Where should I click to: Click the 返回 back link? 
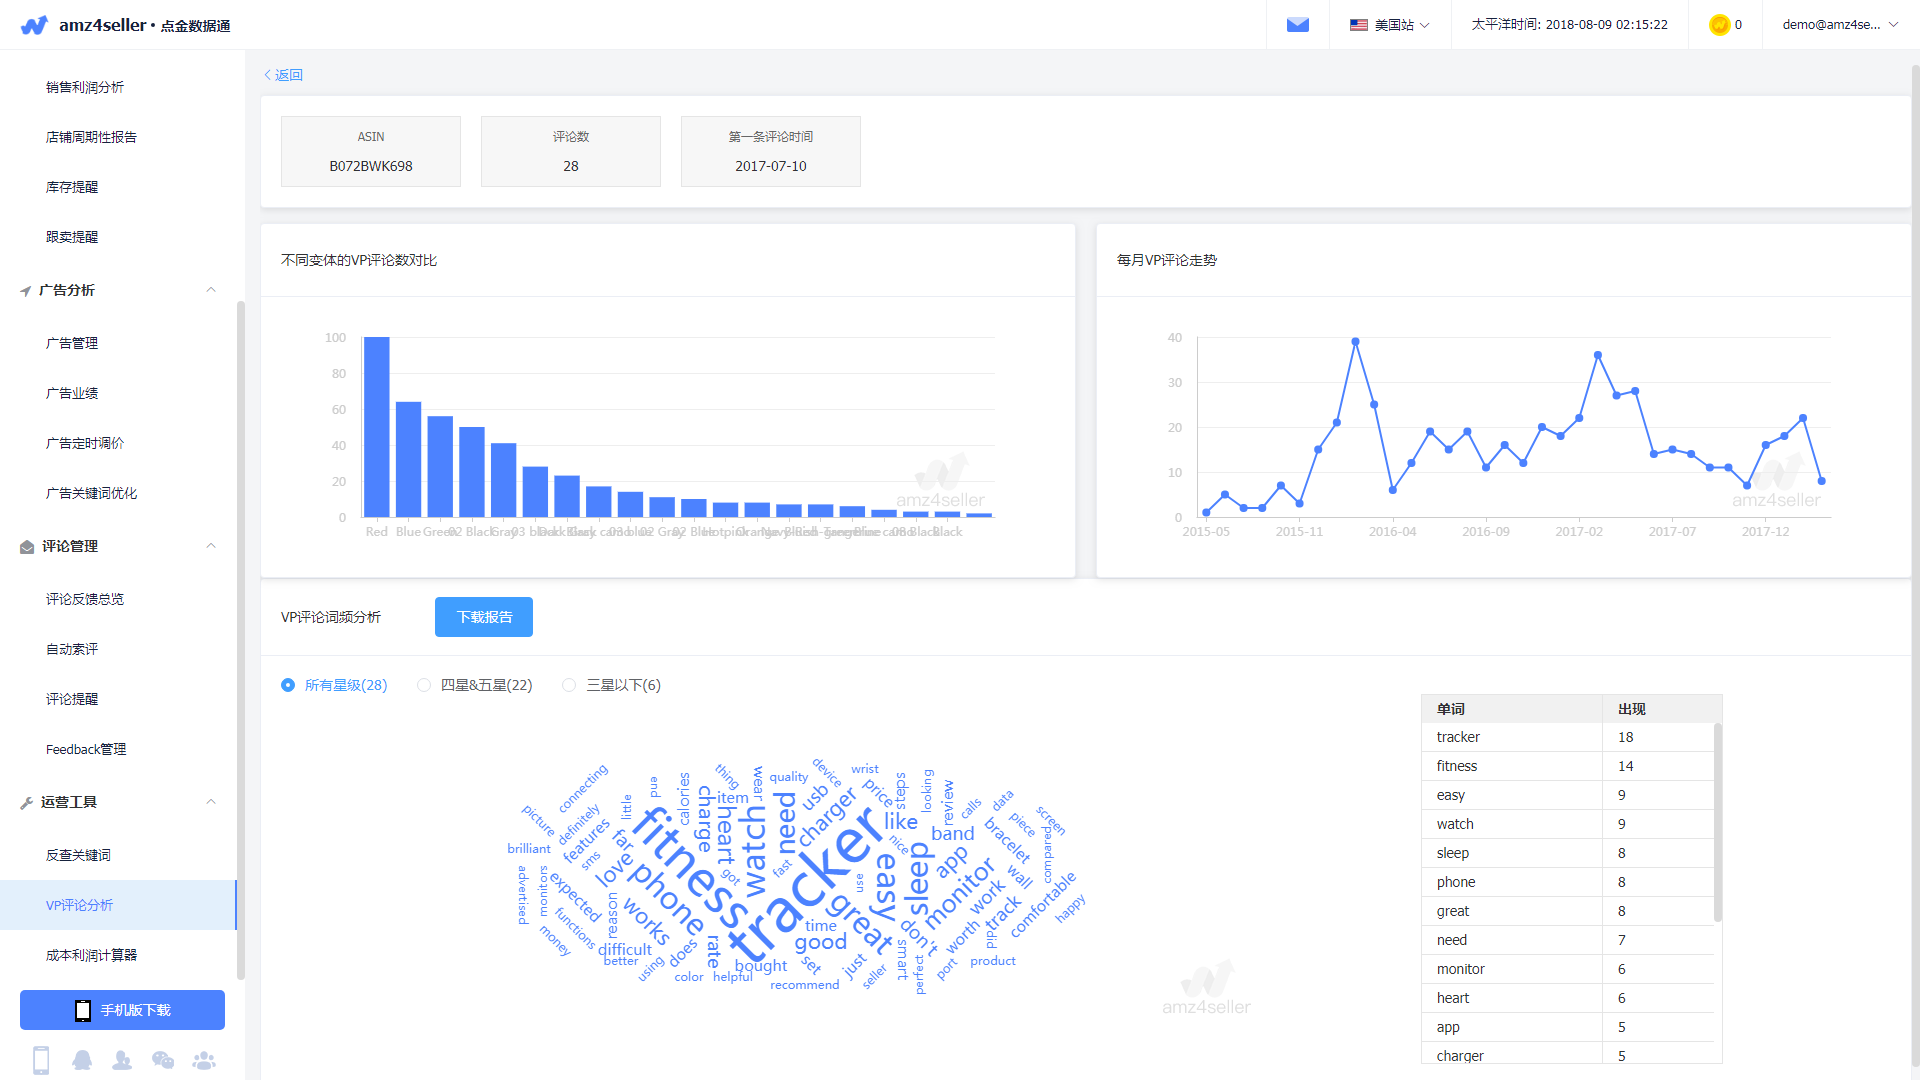coord(284,75)
